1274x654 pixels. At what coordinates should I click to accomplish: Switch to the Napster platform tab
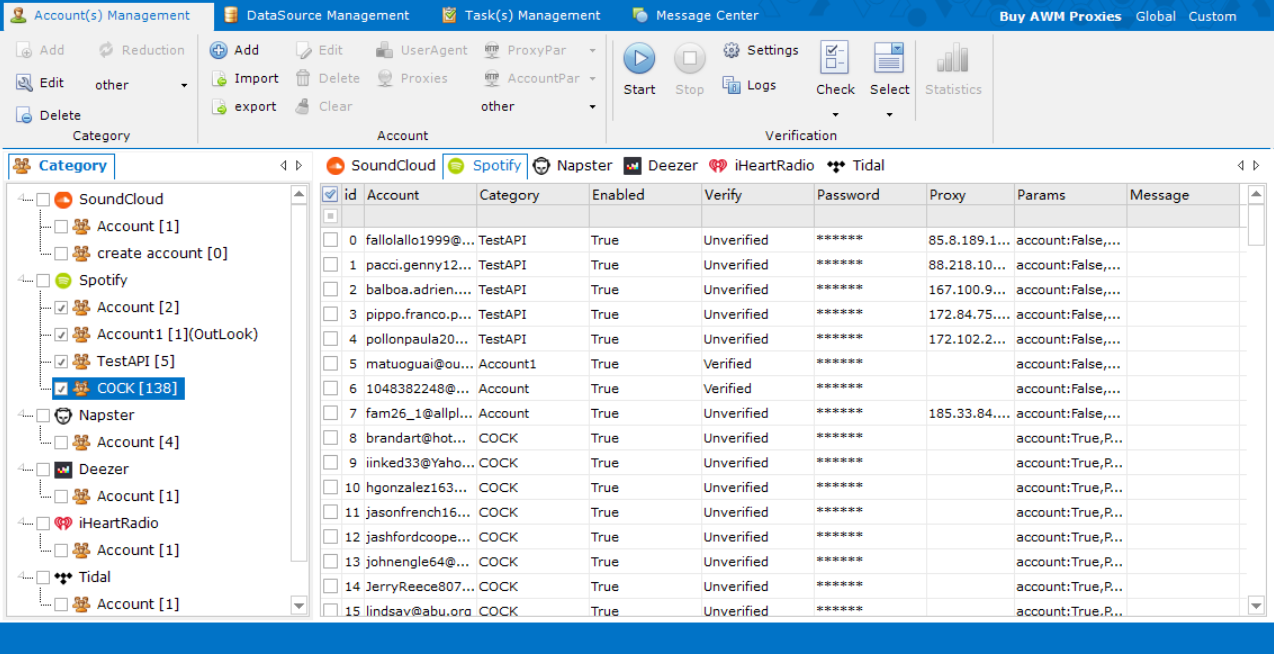click(573, 166)
